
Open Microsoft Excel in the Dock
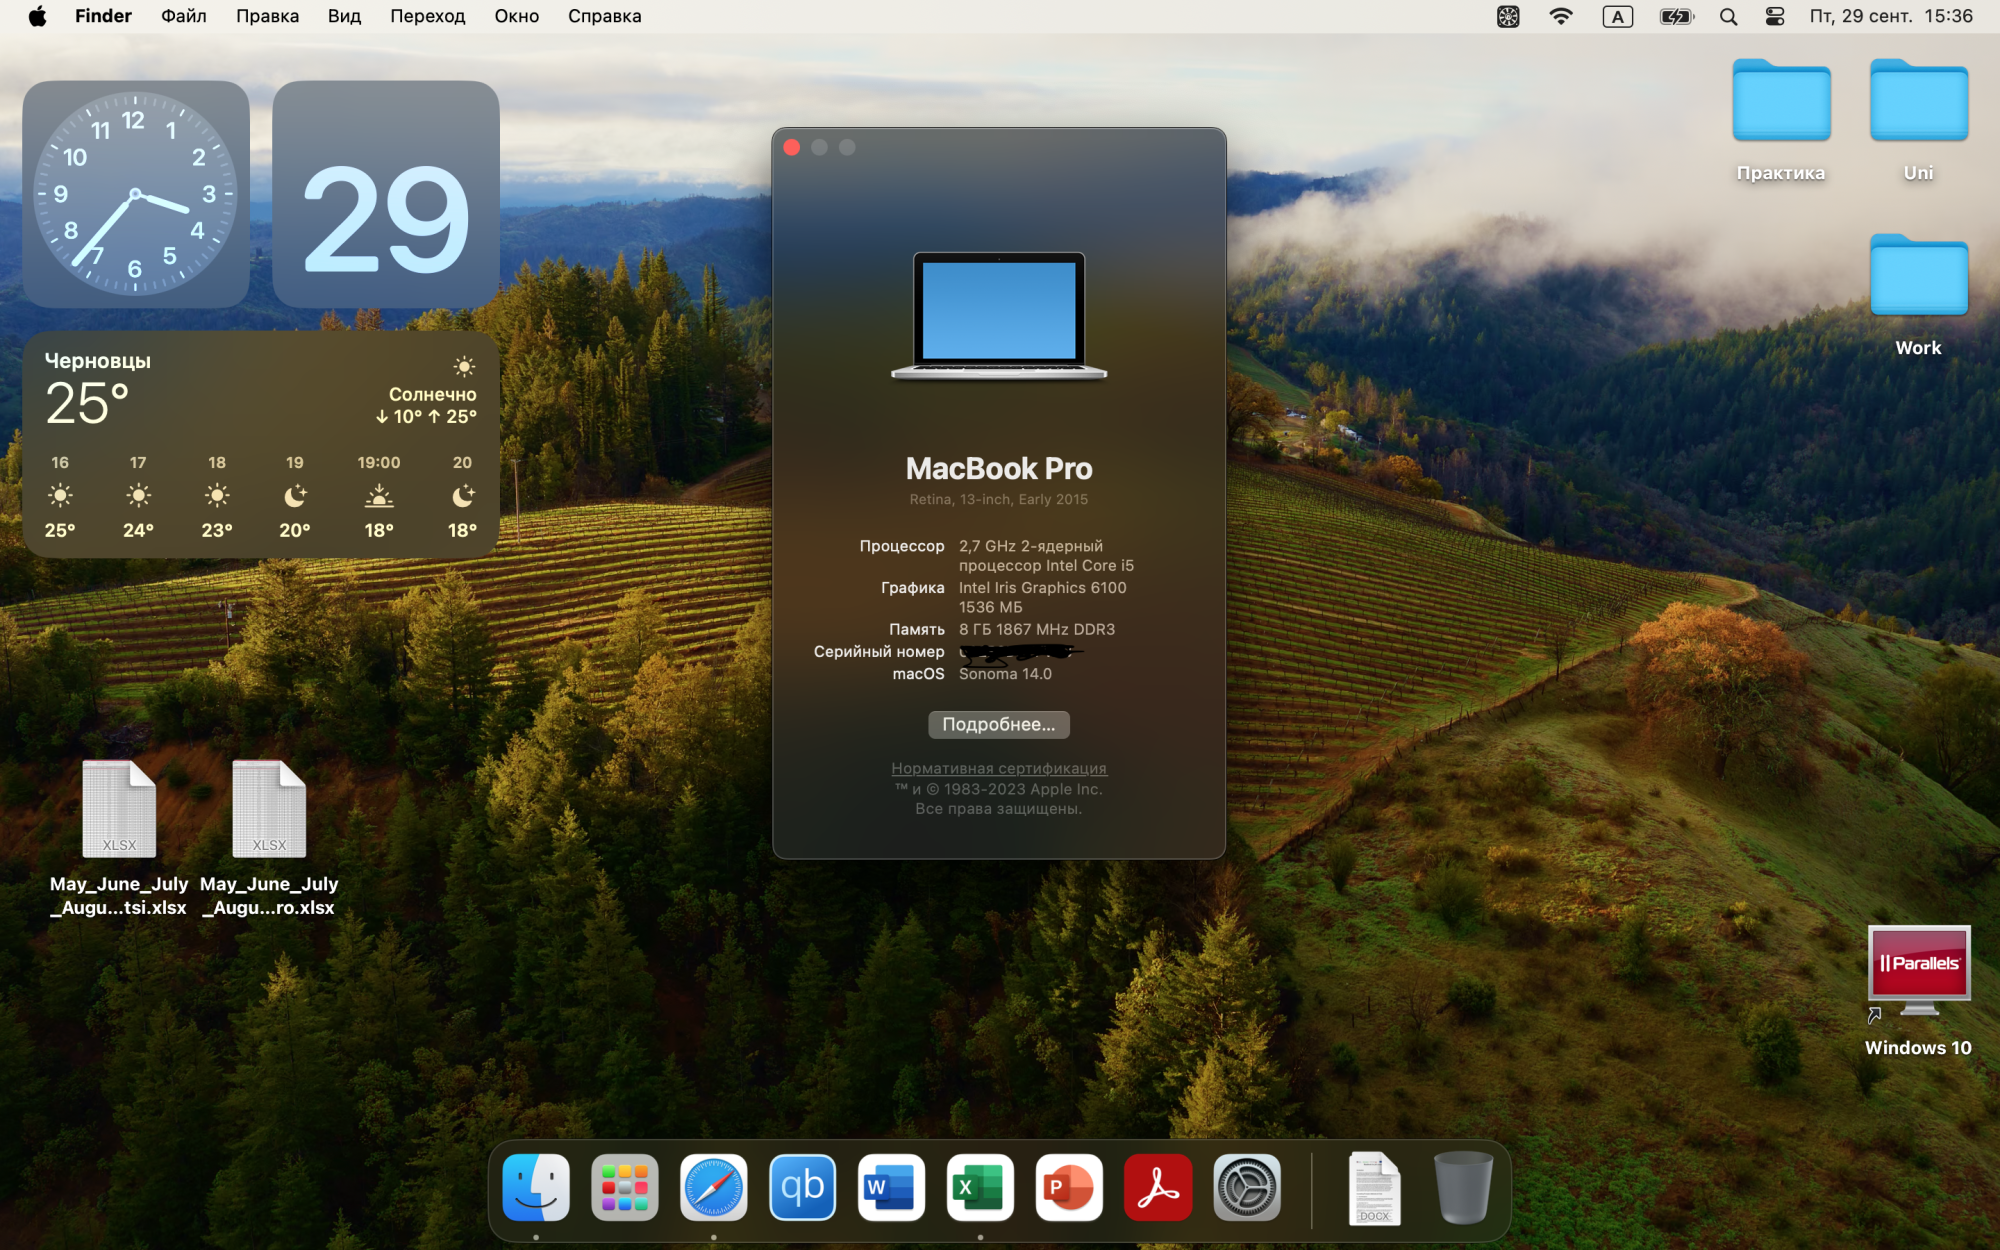(x=980, y=1188)
